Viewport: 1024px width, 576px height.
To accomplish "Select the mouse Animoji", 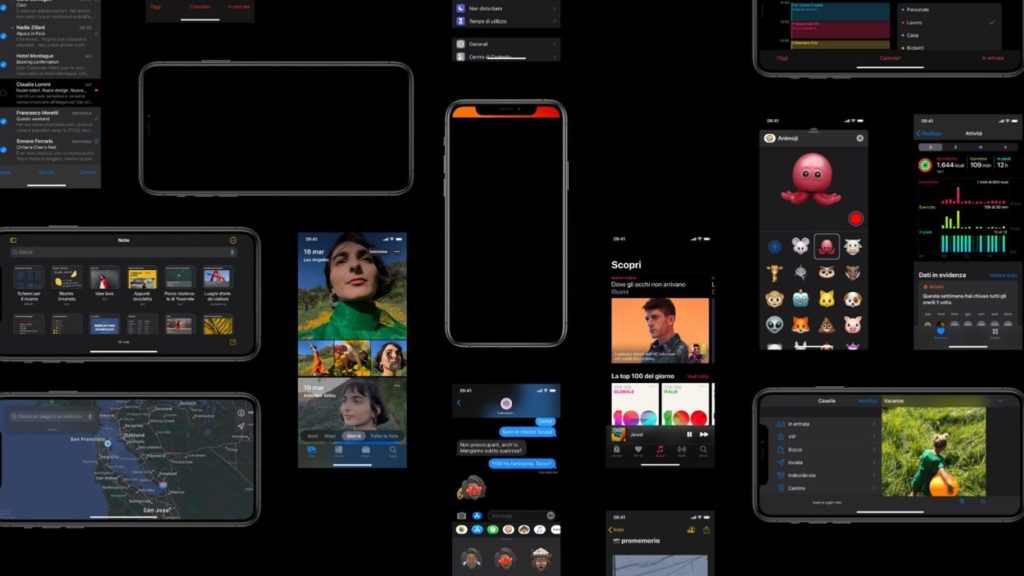I will tap(801, 246).
